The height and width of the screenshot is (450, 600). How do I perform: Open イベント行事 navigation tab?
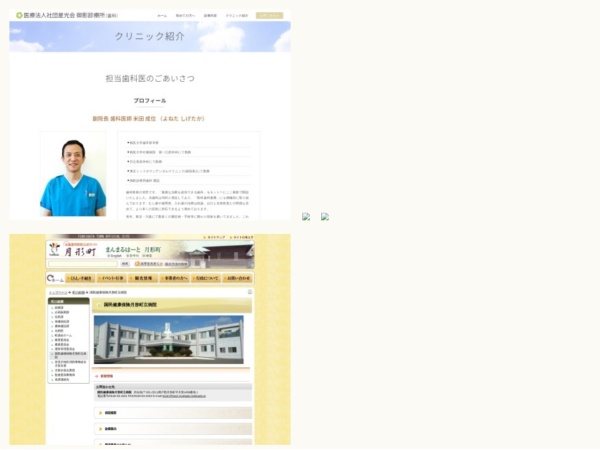click(x=112, y=278)
